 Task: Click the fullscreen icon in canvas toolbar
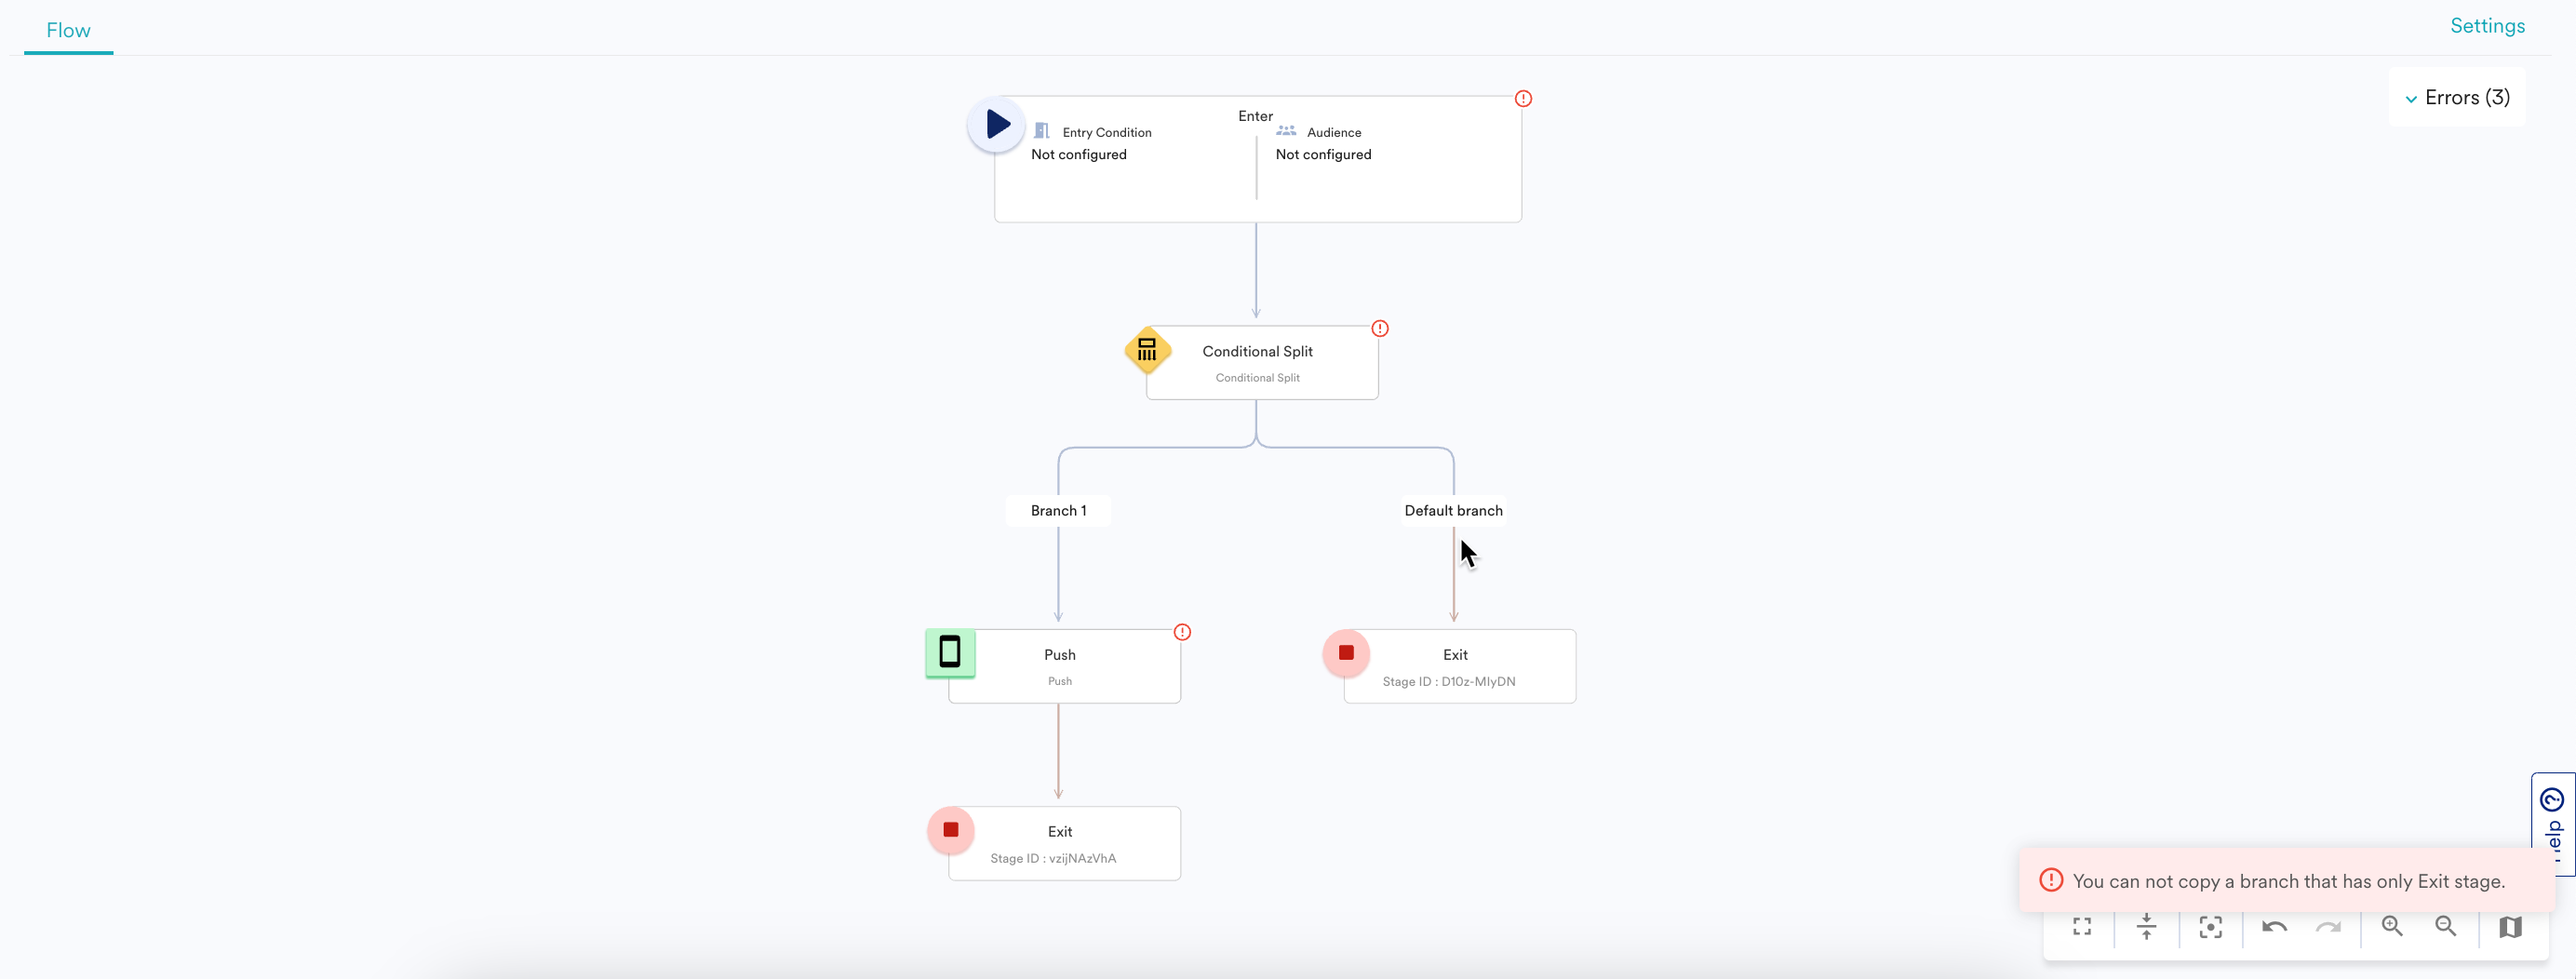pos(2082,927)
